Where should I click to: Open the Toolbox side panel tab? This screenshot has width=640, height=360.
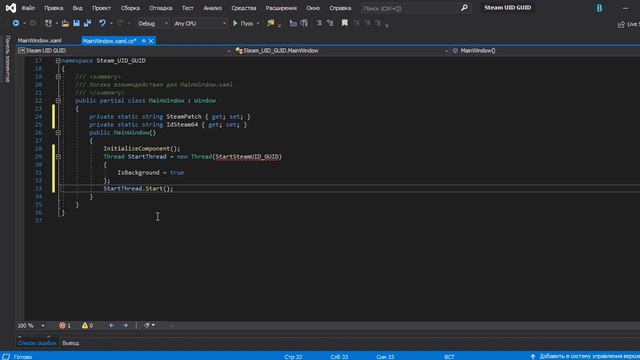point(7,59)
